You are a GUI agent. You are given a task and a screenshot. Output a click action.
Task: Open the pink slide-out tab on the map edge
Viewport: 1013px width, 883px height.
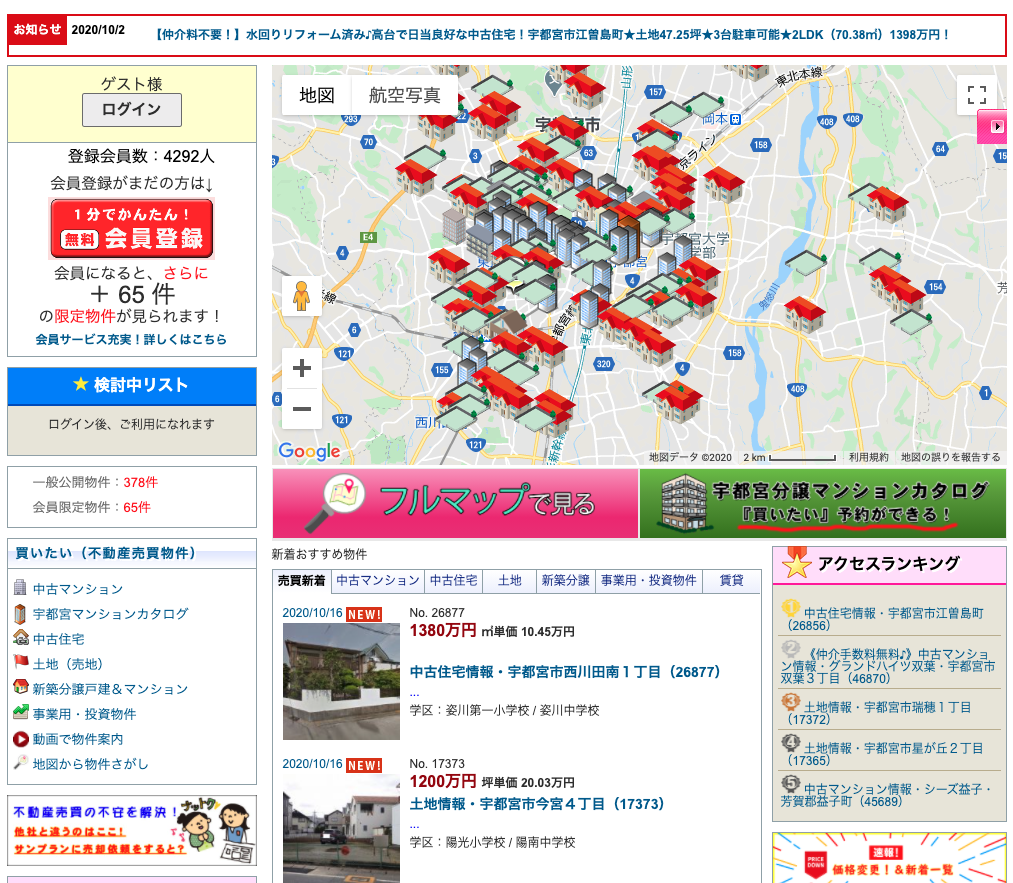coord(997,127)
